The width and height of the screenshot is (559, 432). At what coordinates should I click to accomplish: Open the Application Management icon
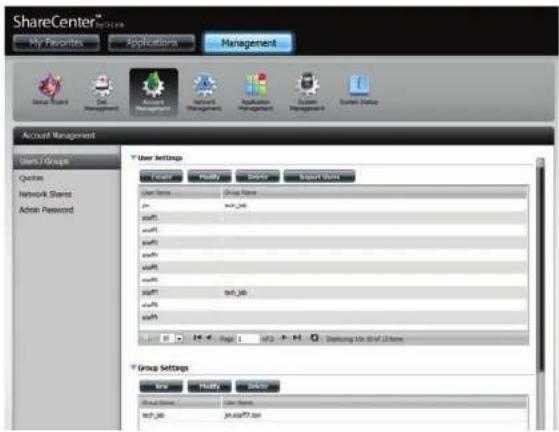256,92
